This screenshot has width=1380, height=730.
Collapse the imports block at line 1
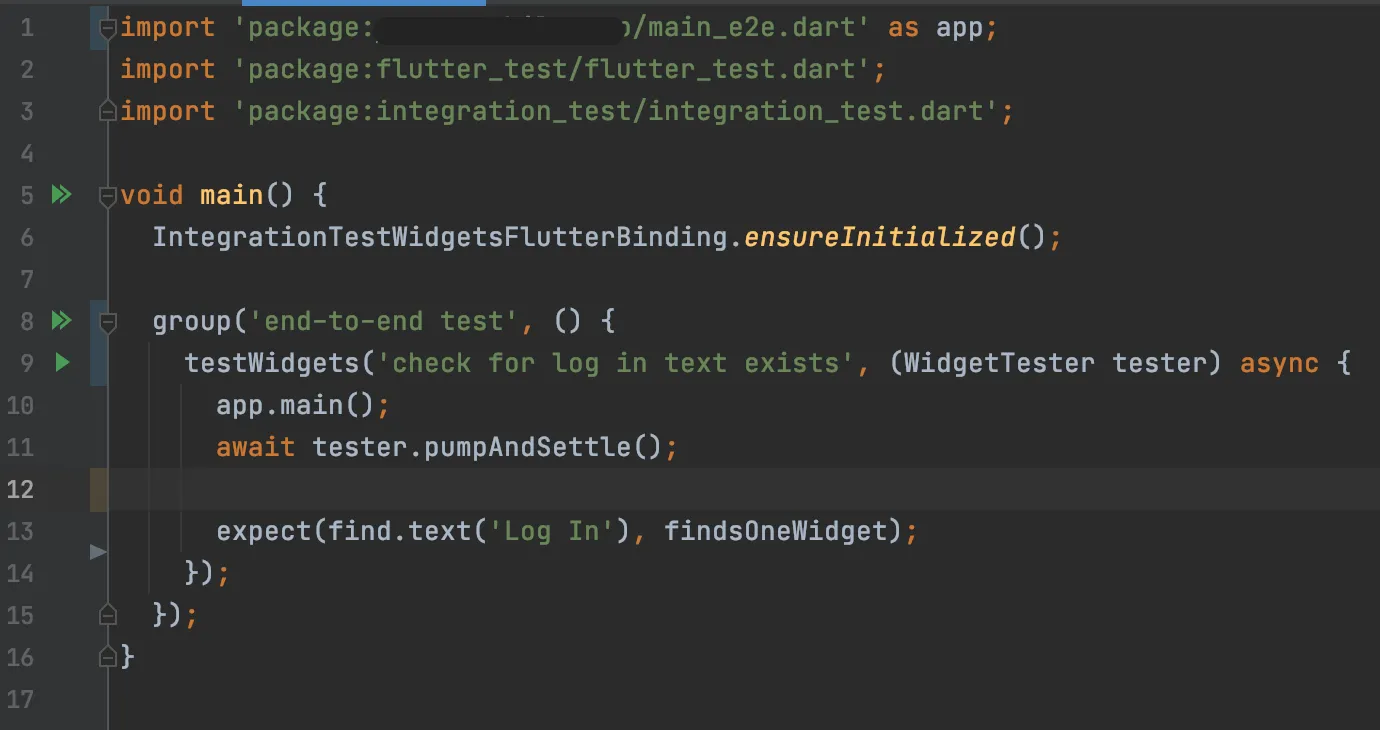pos(107,28)
